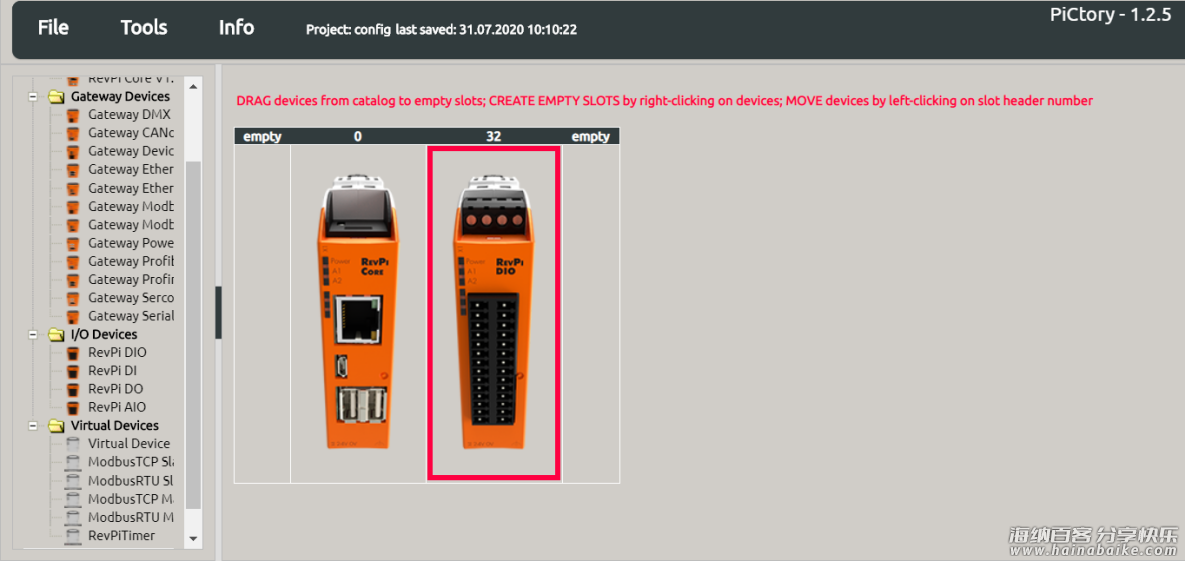1185x561 pixels.
Task: Select the Gateway Serial device icon
Action: (73, 316)
